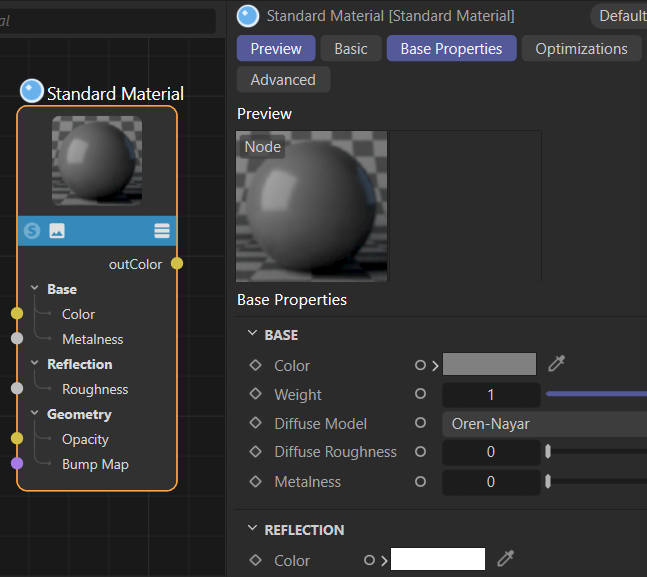Click the S shader icon on the node
The width and height of the screenshot is (647, 577).
(32, 231)
